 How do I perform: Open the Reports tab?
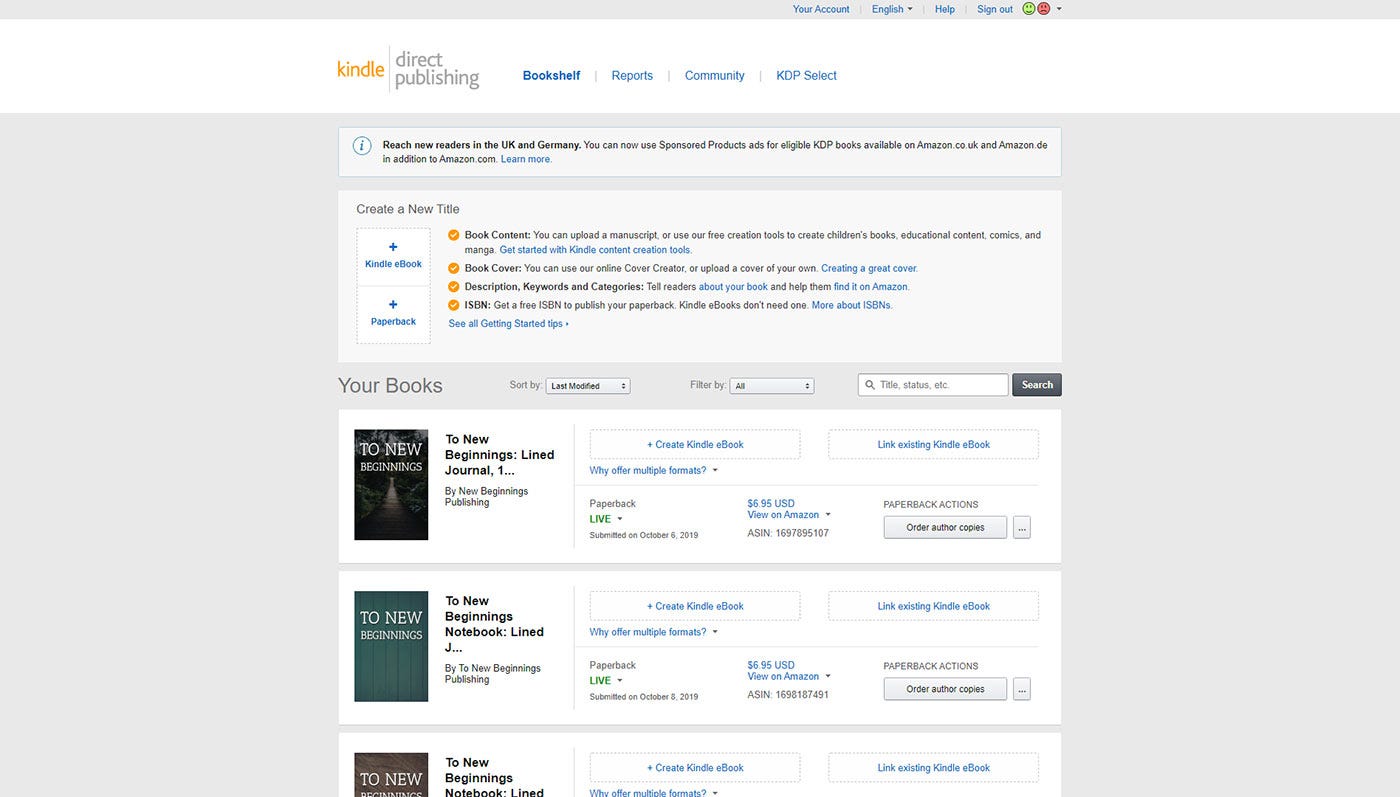[x=632, y=76]
